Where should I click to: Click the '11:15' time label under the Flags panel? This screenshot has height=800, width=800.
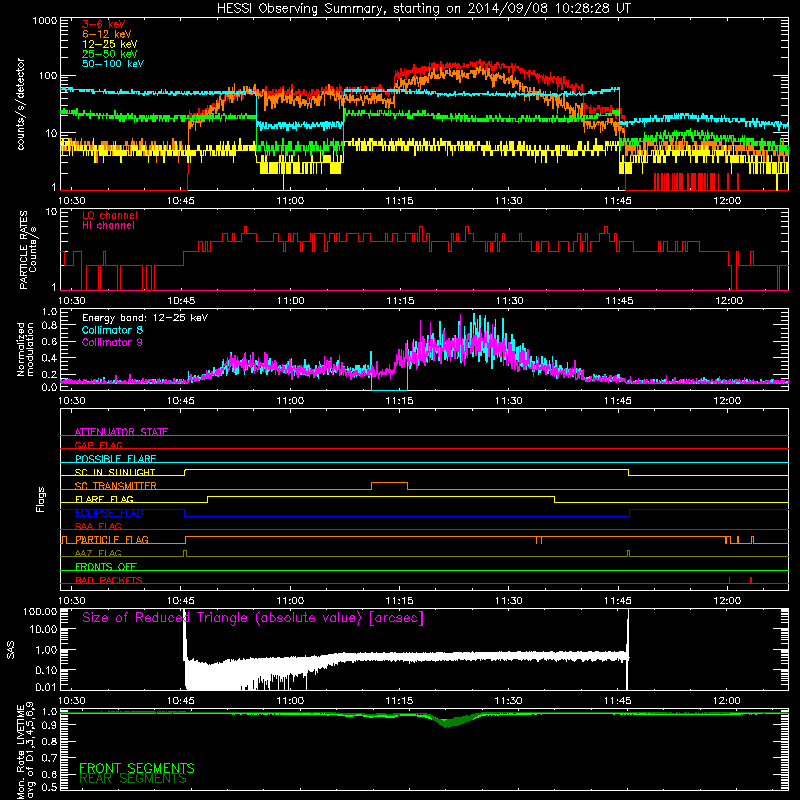(x=399, y=601)
